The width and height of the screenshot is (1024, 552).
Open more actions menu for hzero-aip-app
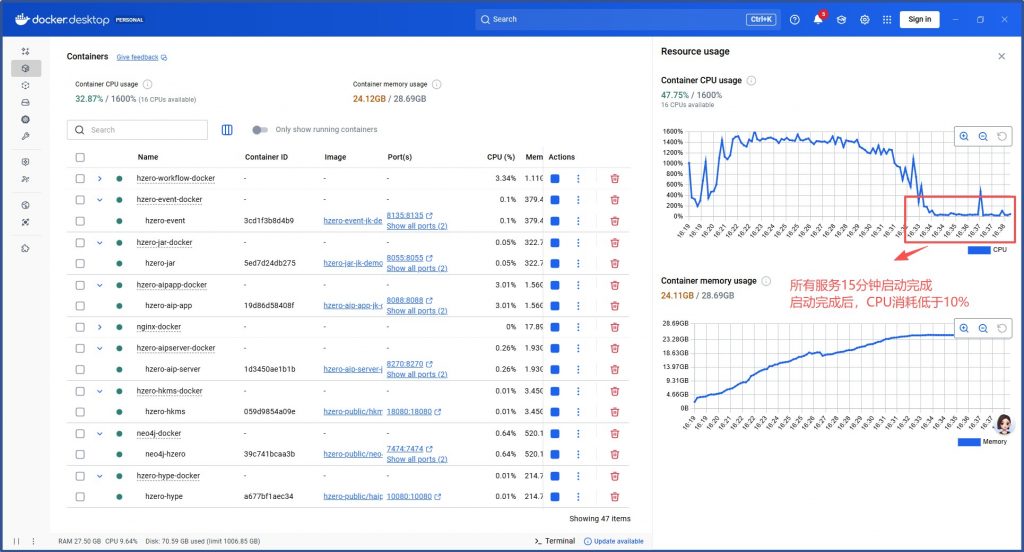click(x=578, y=306)
